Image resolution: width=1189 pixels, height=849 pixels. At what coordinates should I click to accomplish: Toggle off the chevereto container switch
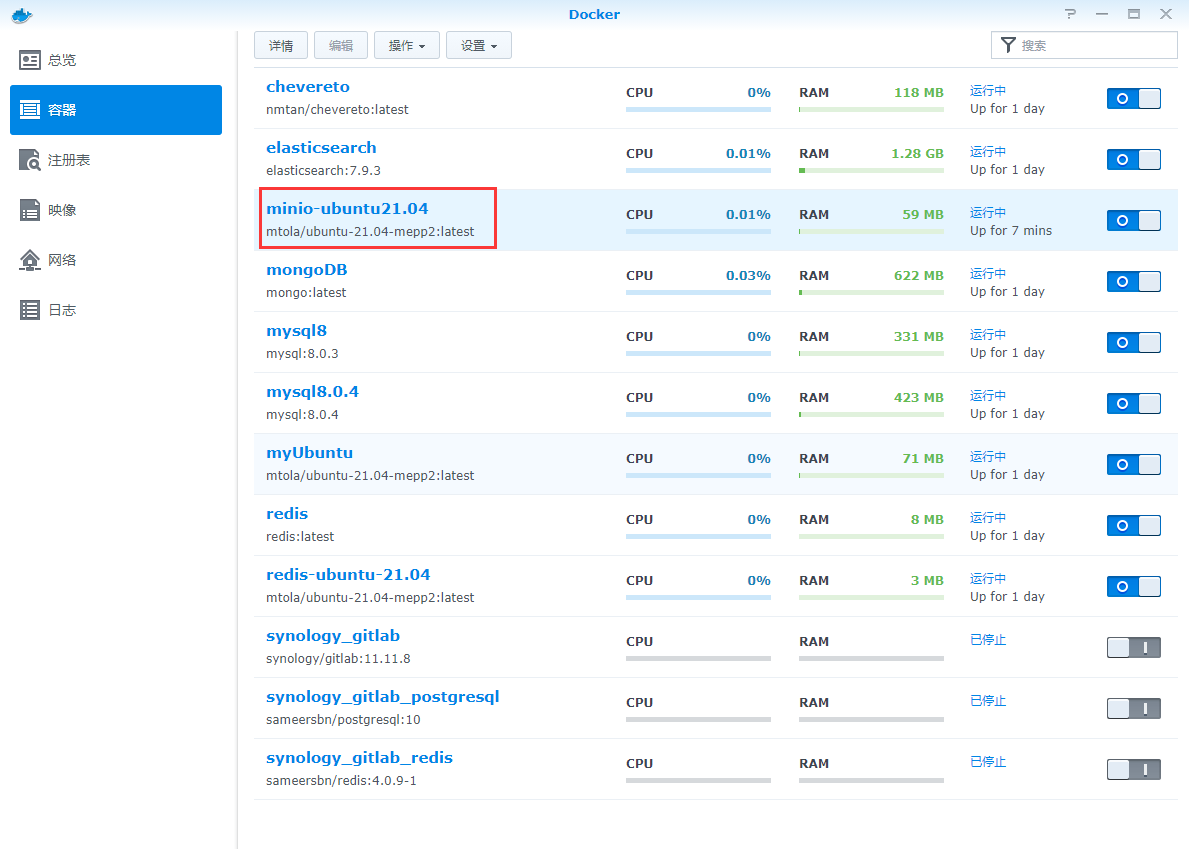[1134, 99]
